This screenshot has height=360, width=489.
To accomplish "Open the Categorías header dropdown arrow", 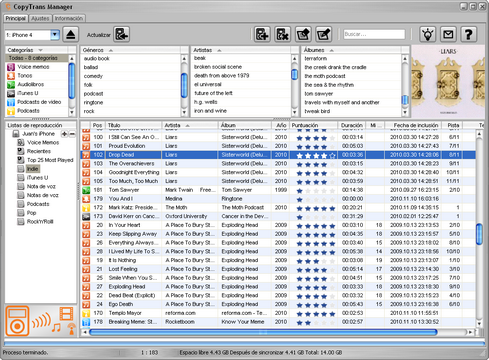I will point(41,50).
